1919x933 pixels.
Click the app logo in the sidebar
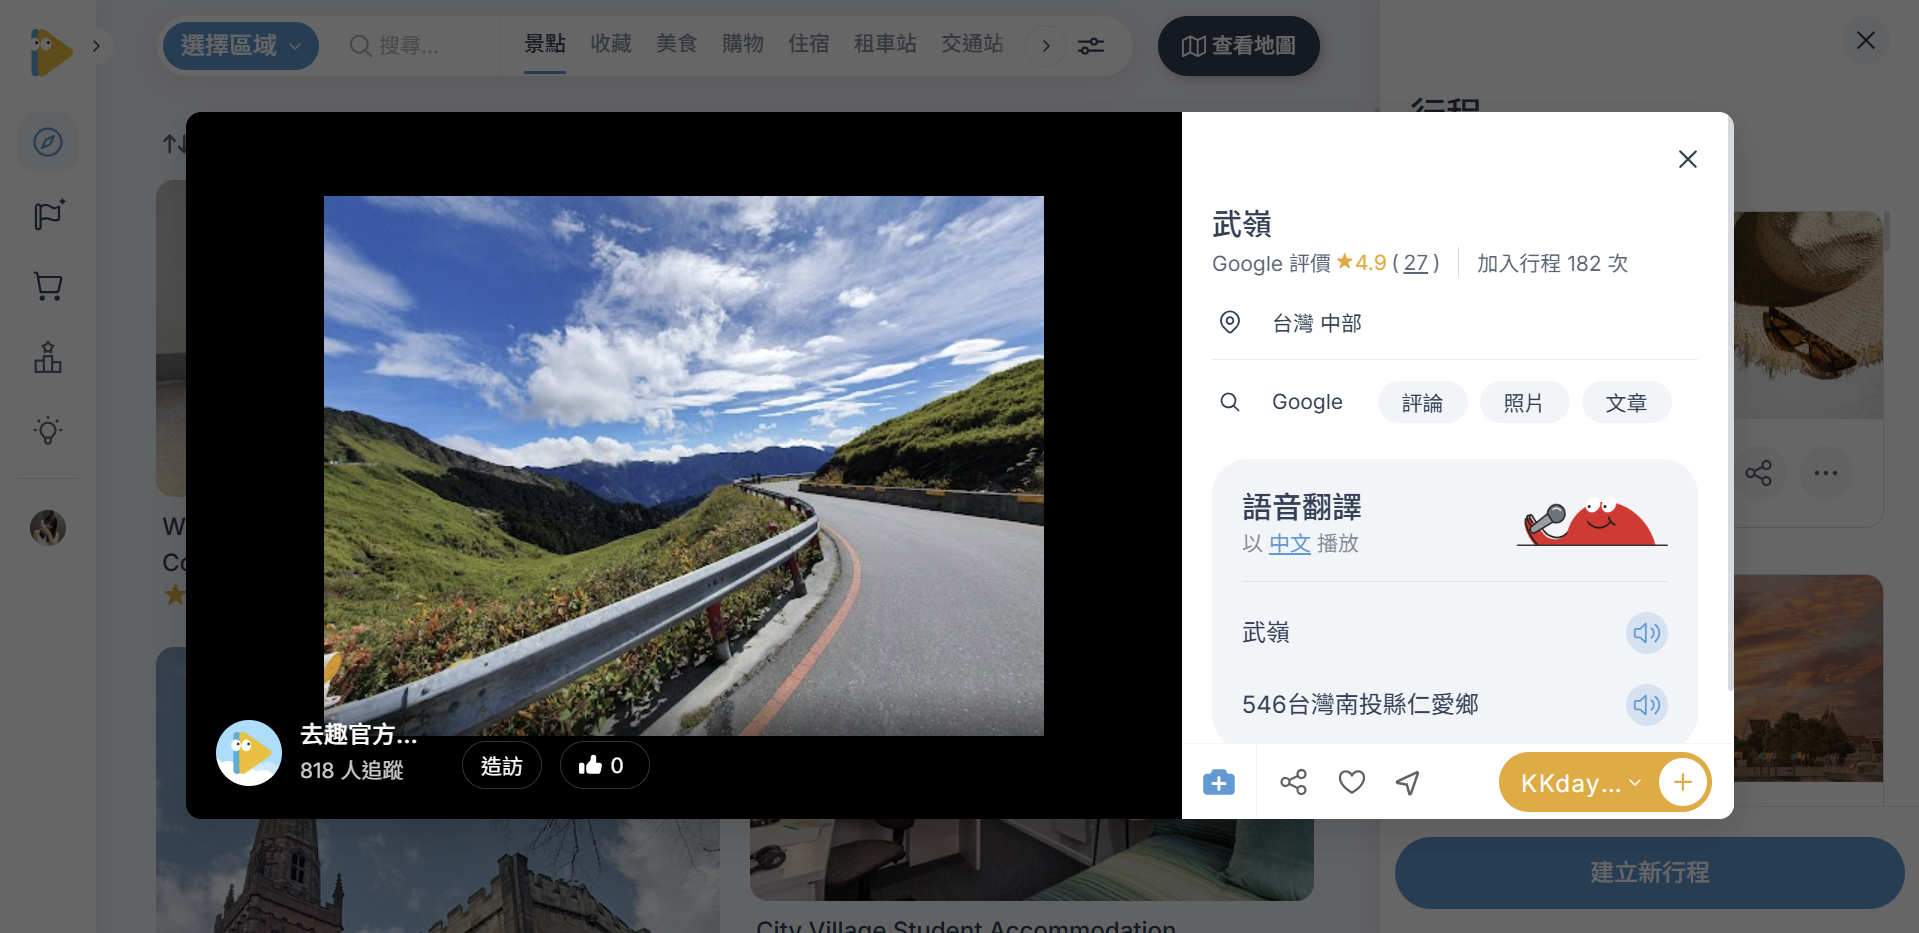(x=51, y=51)
